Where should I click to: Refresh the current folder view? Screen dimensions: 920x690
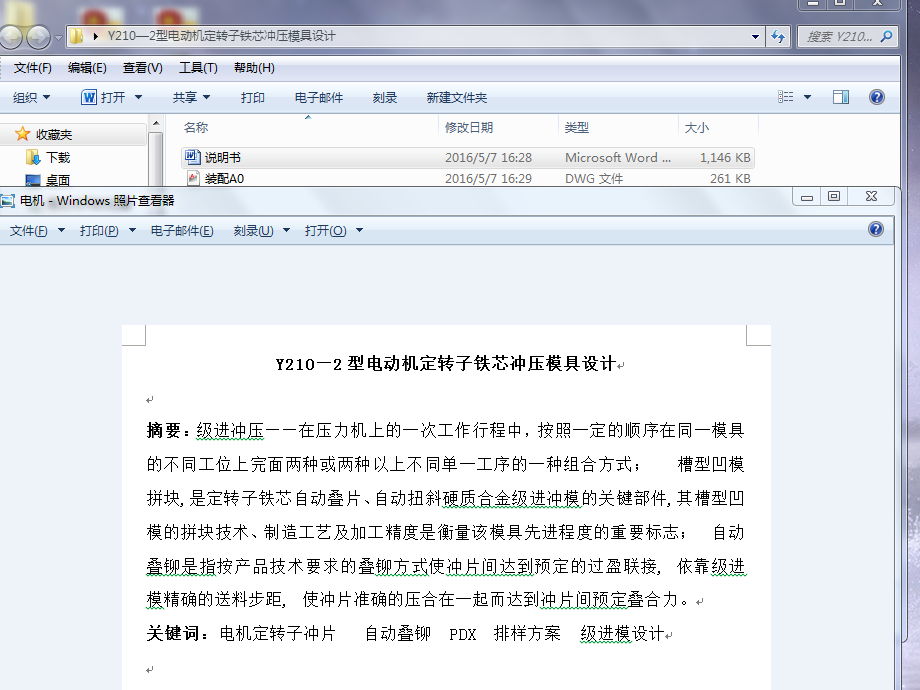[x=778, y=35]
